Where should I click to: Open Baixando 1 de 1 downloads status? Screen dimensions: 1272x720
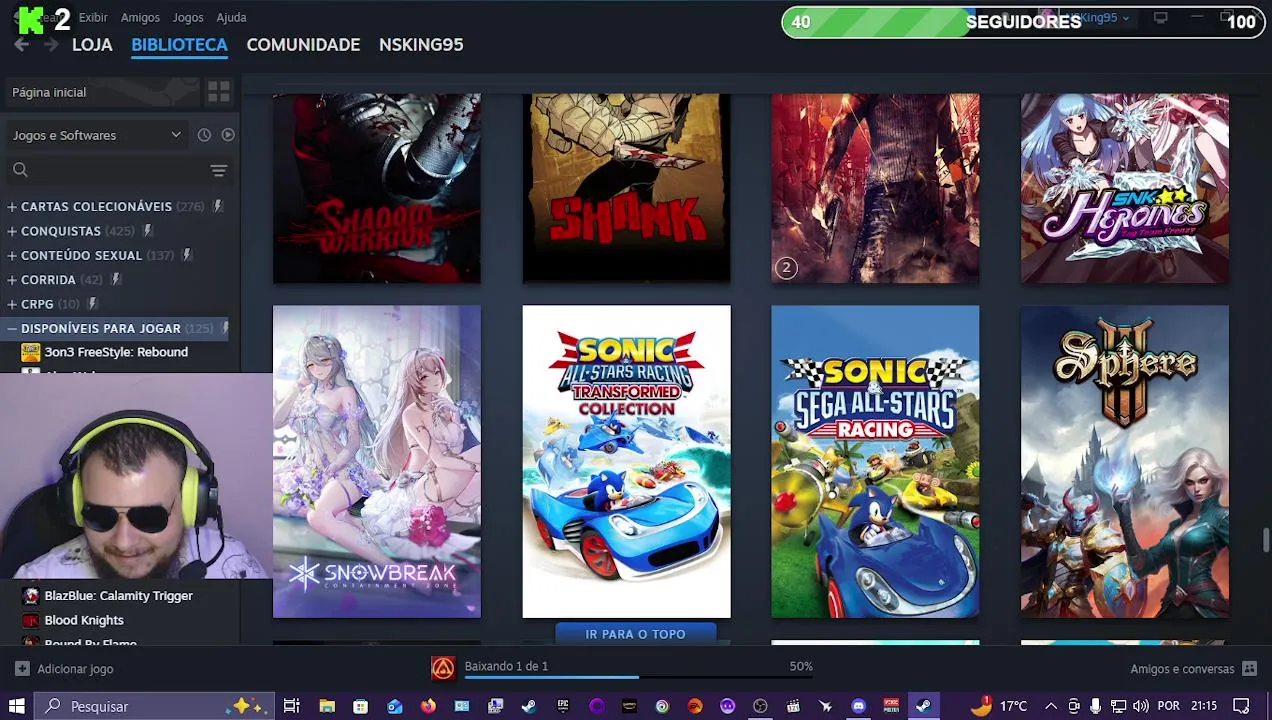click(x=506, y=666)
